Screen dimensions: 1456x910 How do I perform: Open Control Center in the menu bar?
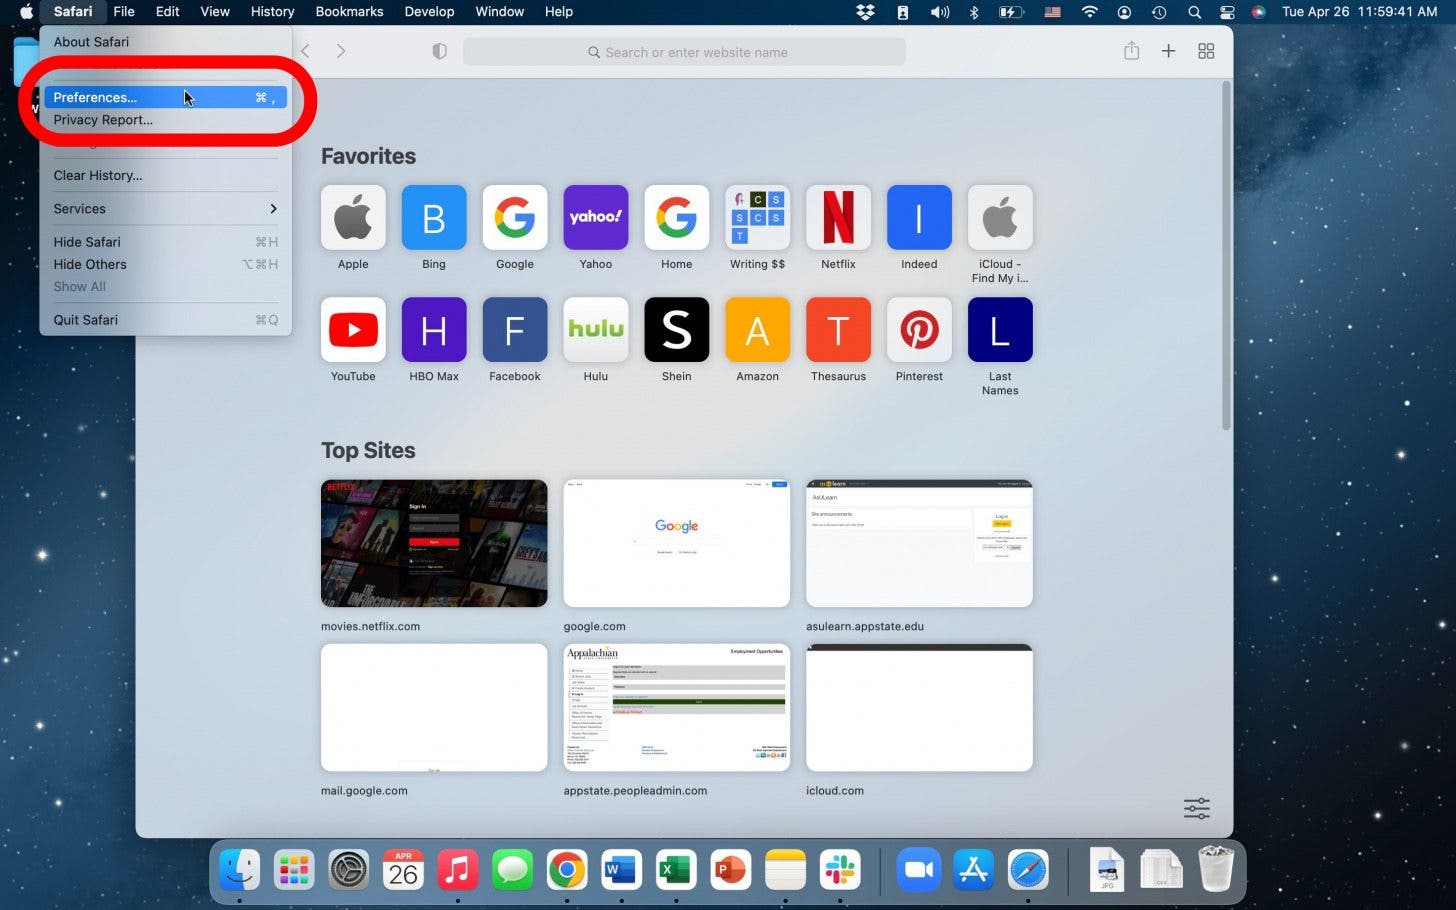pyautogui.click(x=1227, y=12)
